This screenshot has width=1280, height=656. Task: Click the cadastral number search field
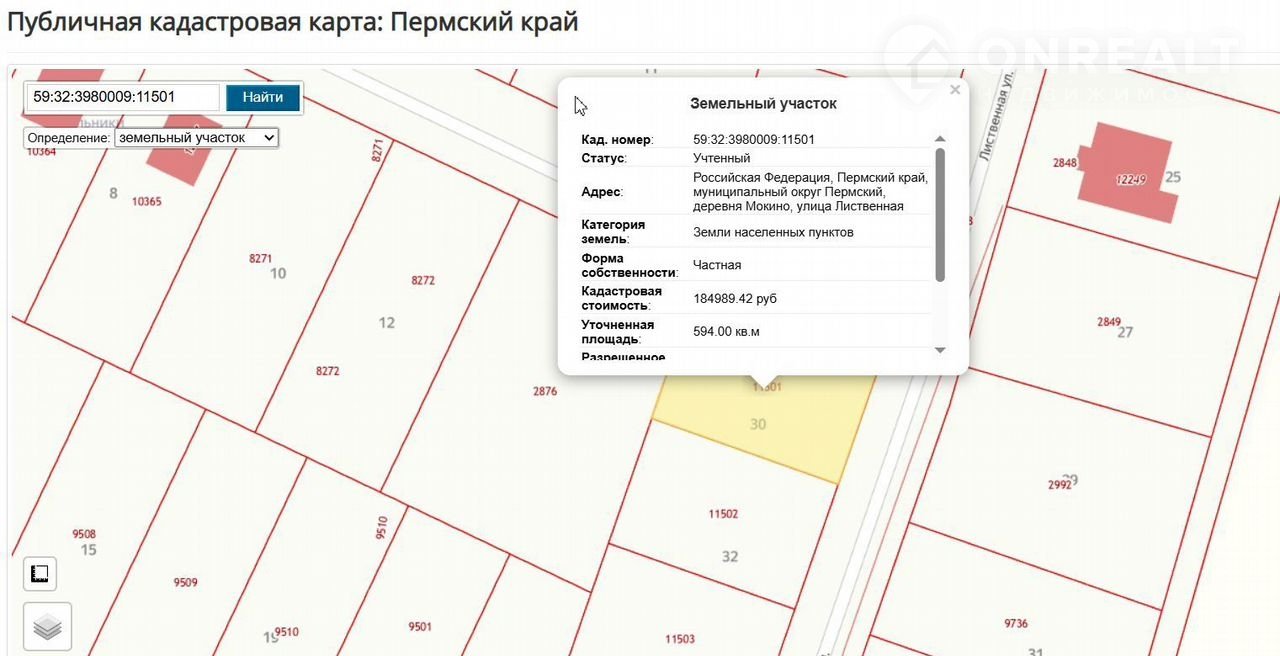pos(122,97)
